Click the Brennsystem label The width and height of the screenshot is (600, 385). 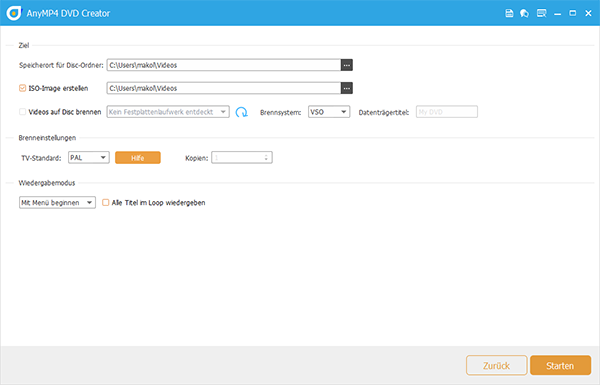click(280, 112)
